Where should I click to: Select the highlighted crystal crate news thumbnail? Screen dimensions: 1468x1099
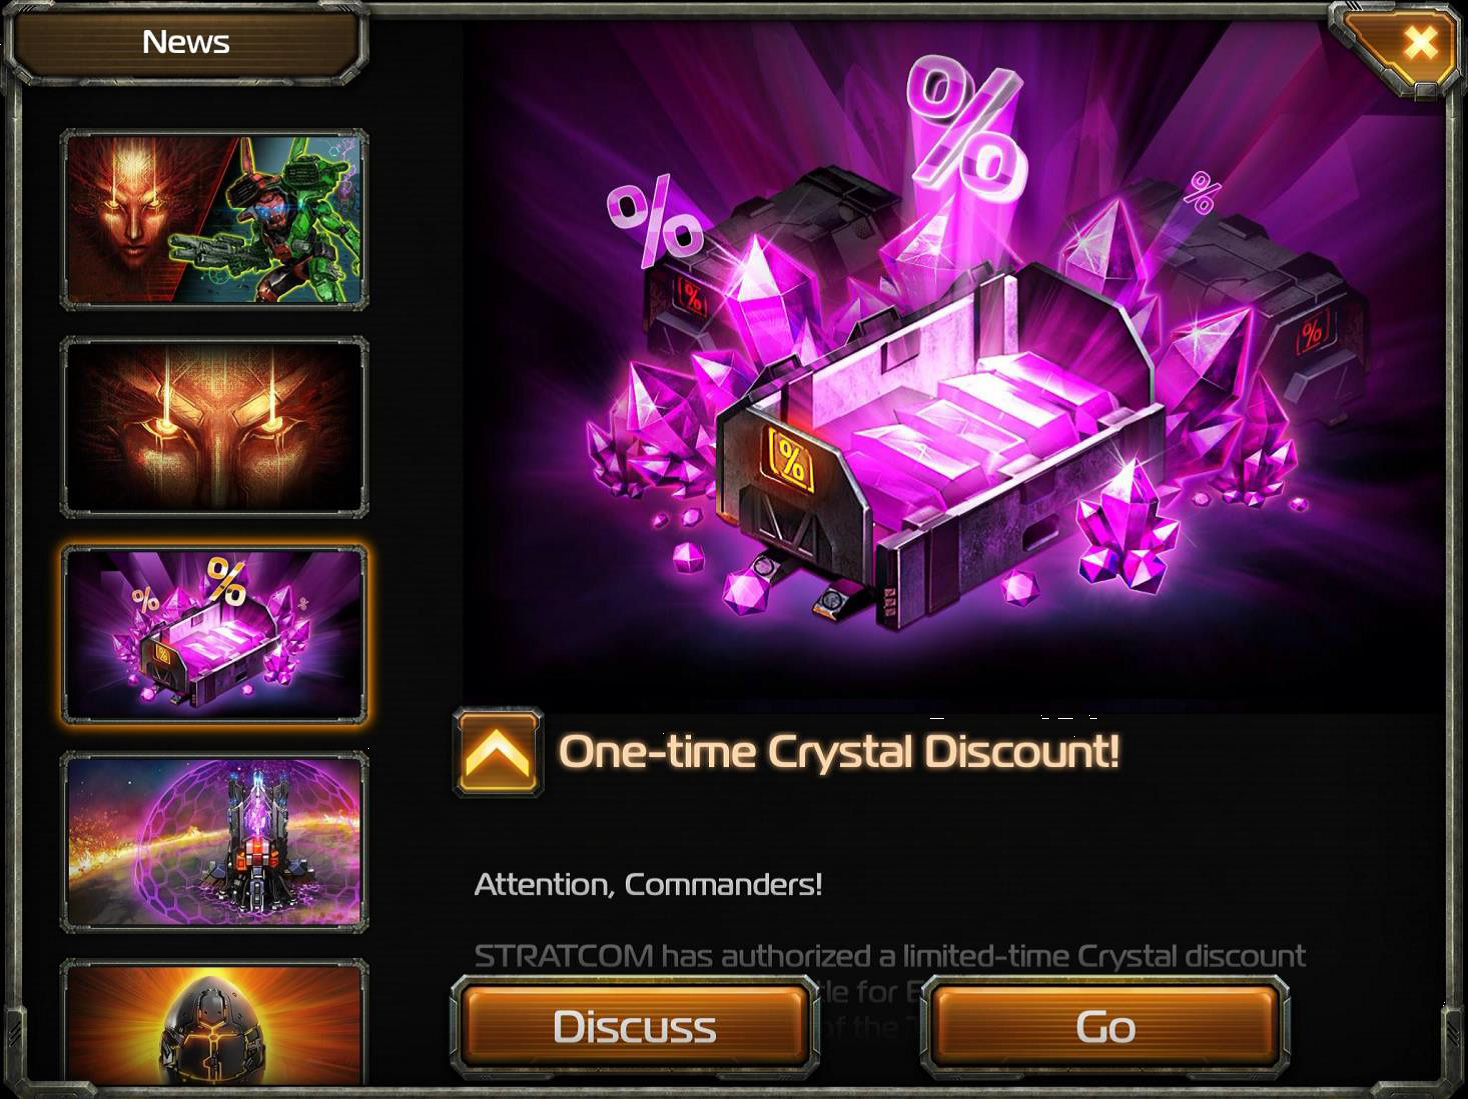click(214, 634)
